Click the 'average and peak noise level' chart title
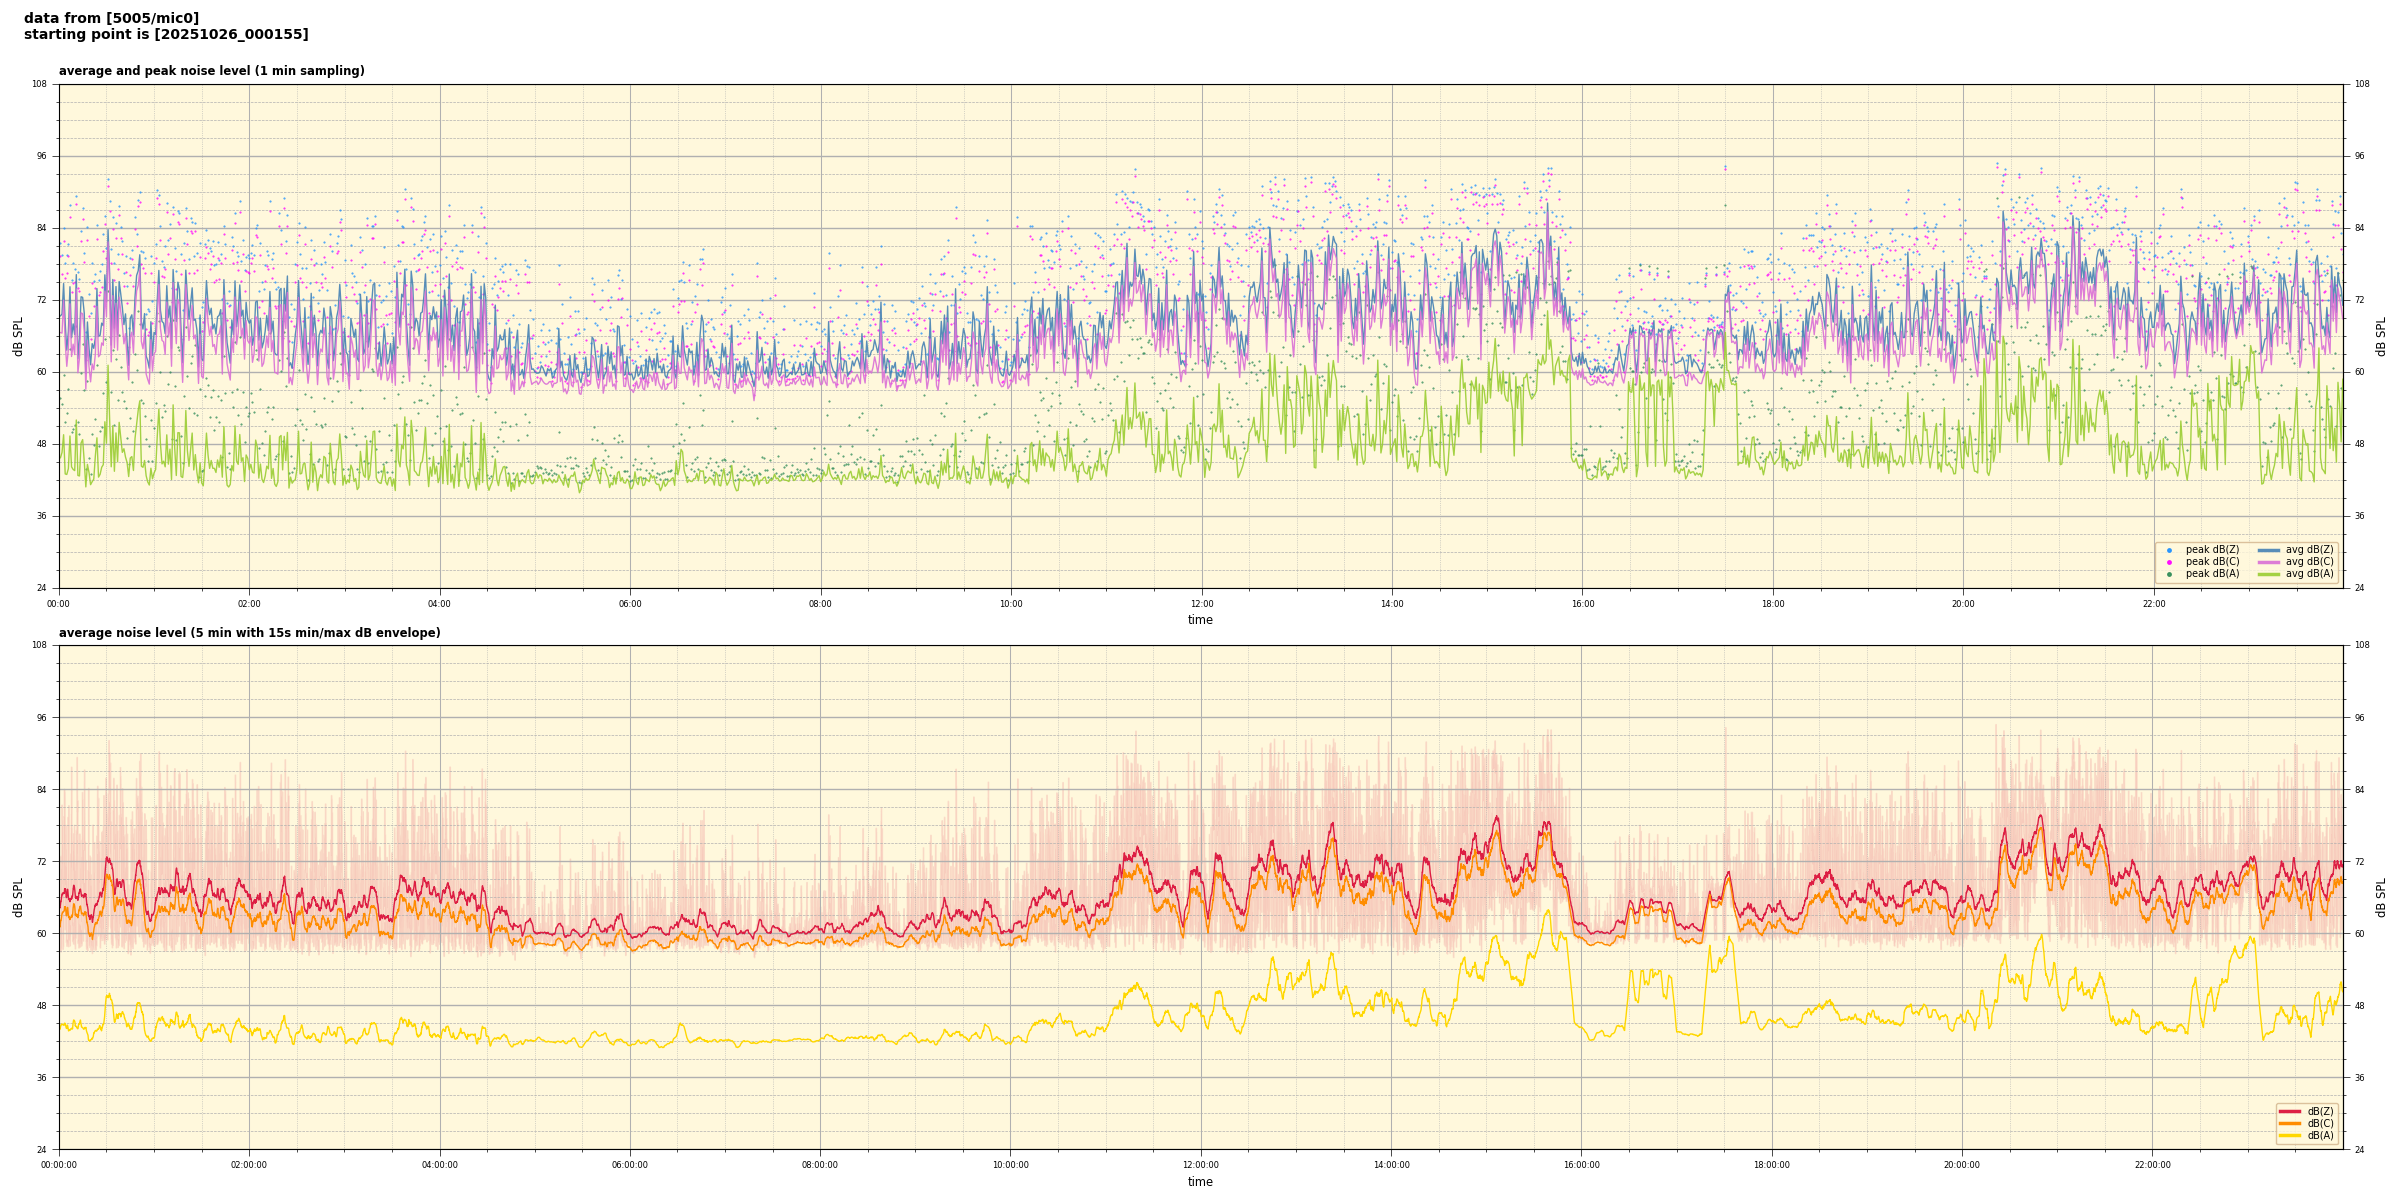 click(211, 71)
